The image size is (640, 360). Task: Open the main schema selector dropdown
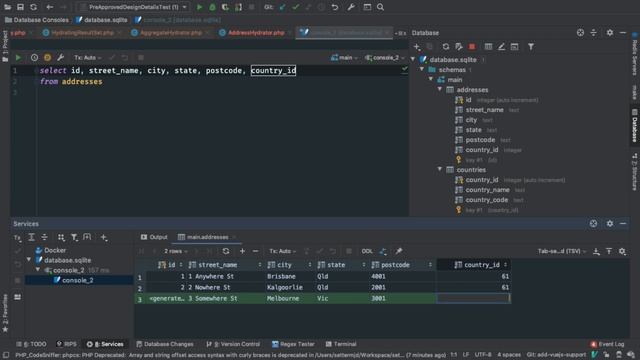click(x=344, y=58)
